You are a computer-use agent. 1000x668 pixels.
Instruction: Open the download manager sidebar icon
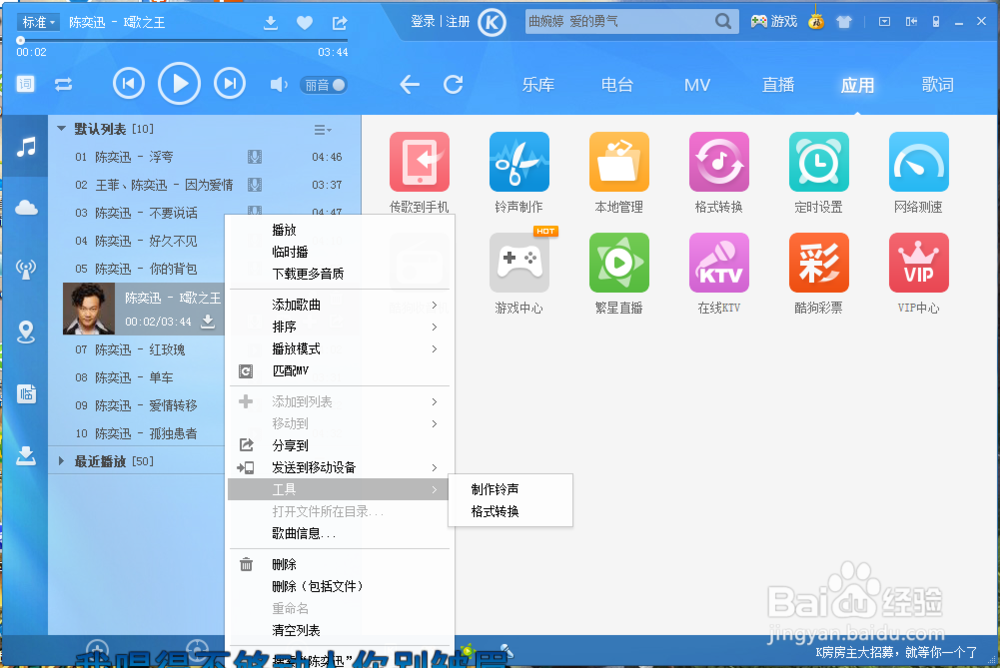tap(26, 456)
